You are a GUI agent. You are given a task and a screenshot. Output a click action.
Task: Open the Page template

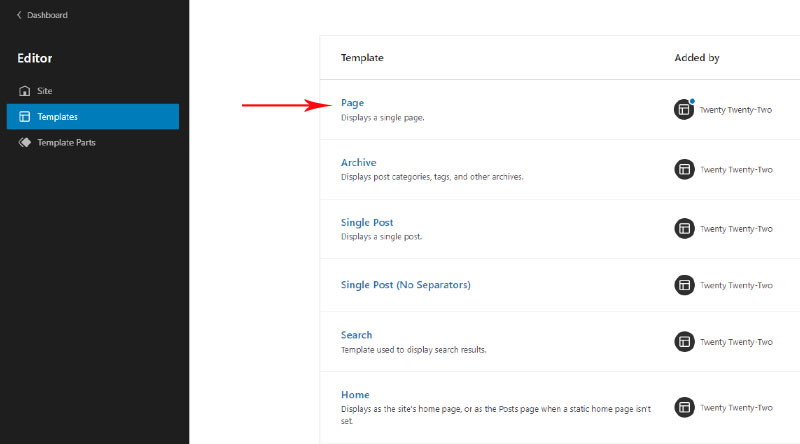pyautogui.click(x=353, y=103)
